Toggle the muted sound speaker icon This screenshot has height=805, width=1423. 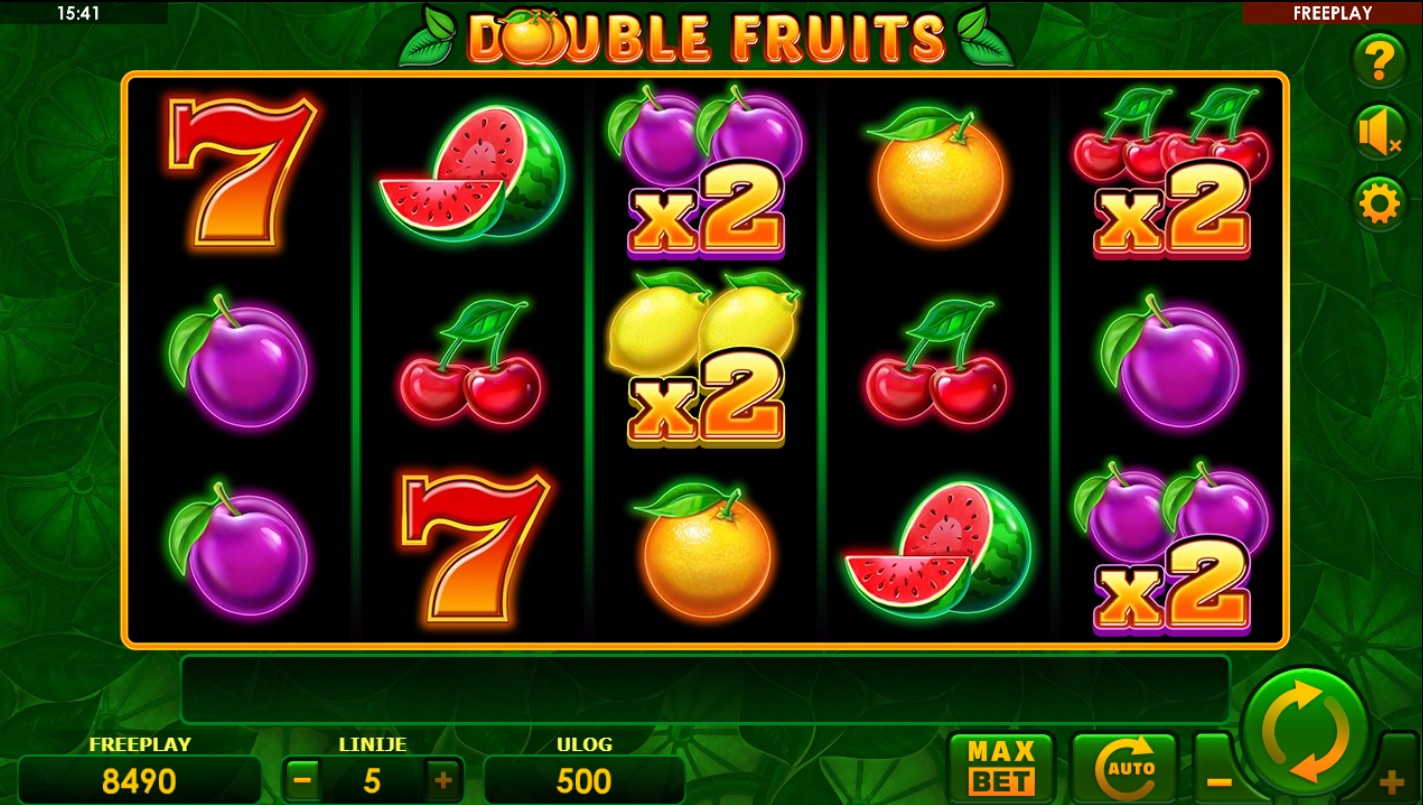tap(1380, 133)
